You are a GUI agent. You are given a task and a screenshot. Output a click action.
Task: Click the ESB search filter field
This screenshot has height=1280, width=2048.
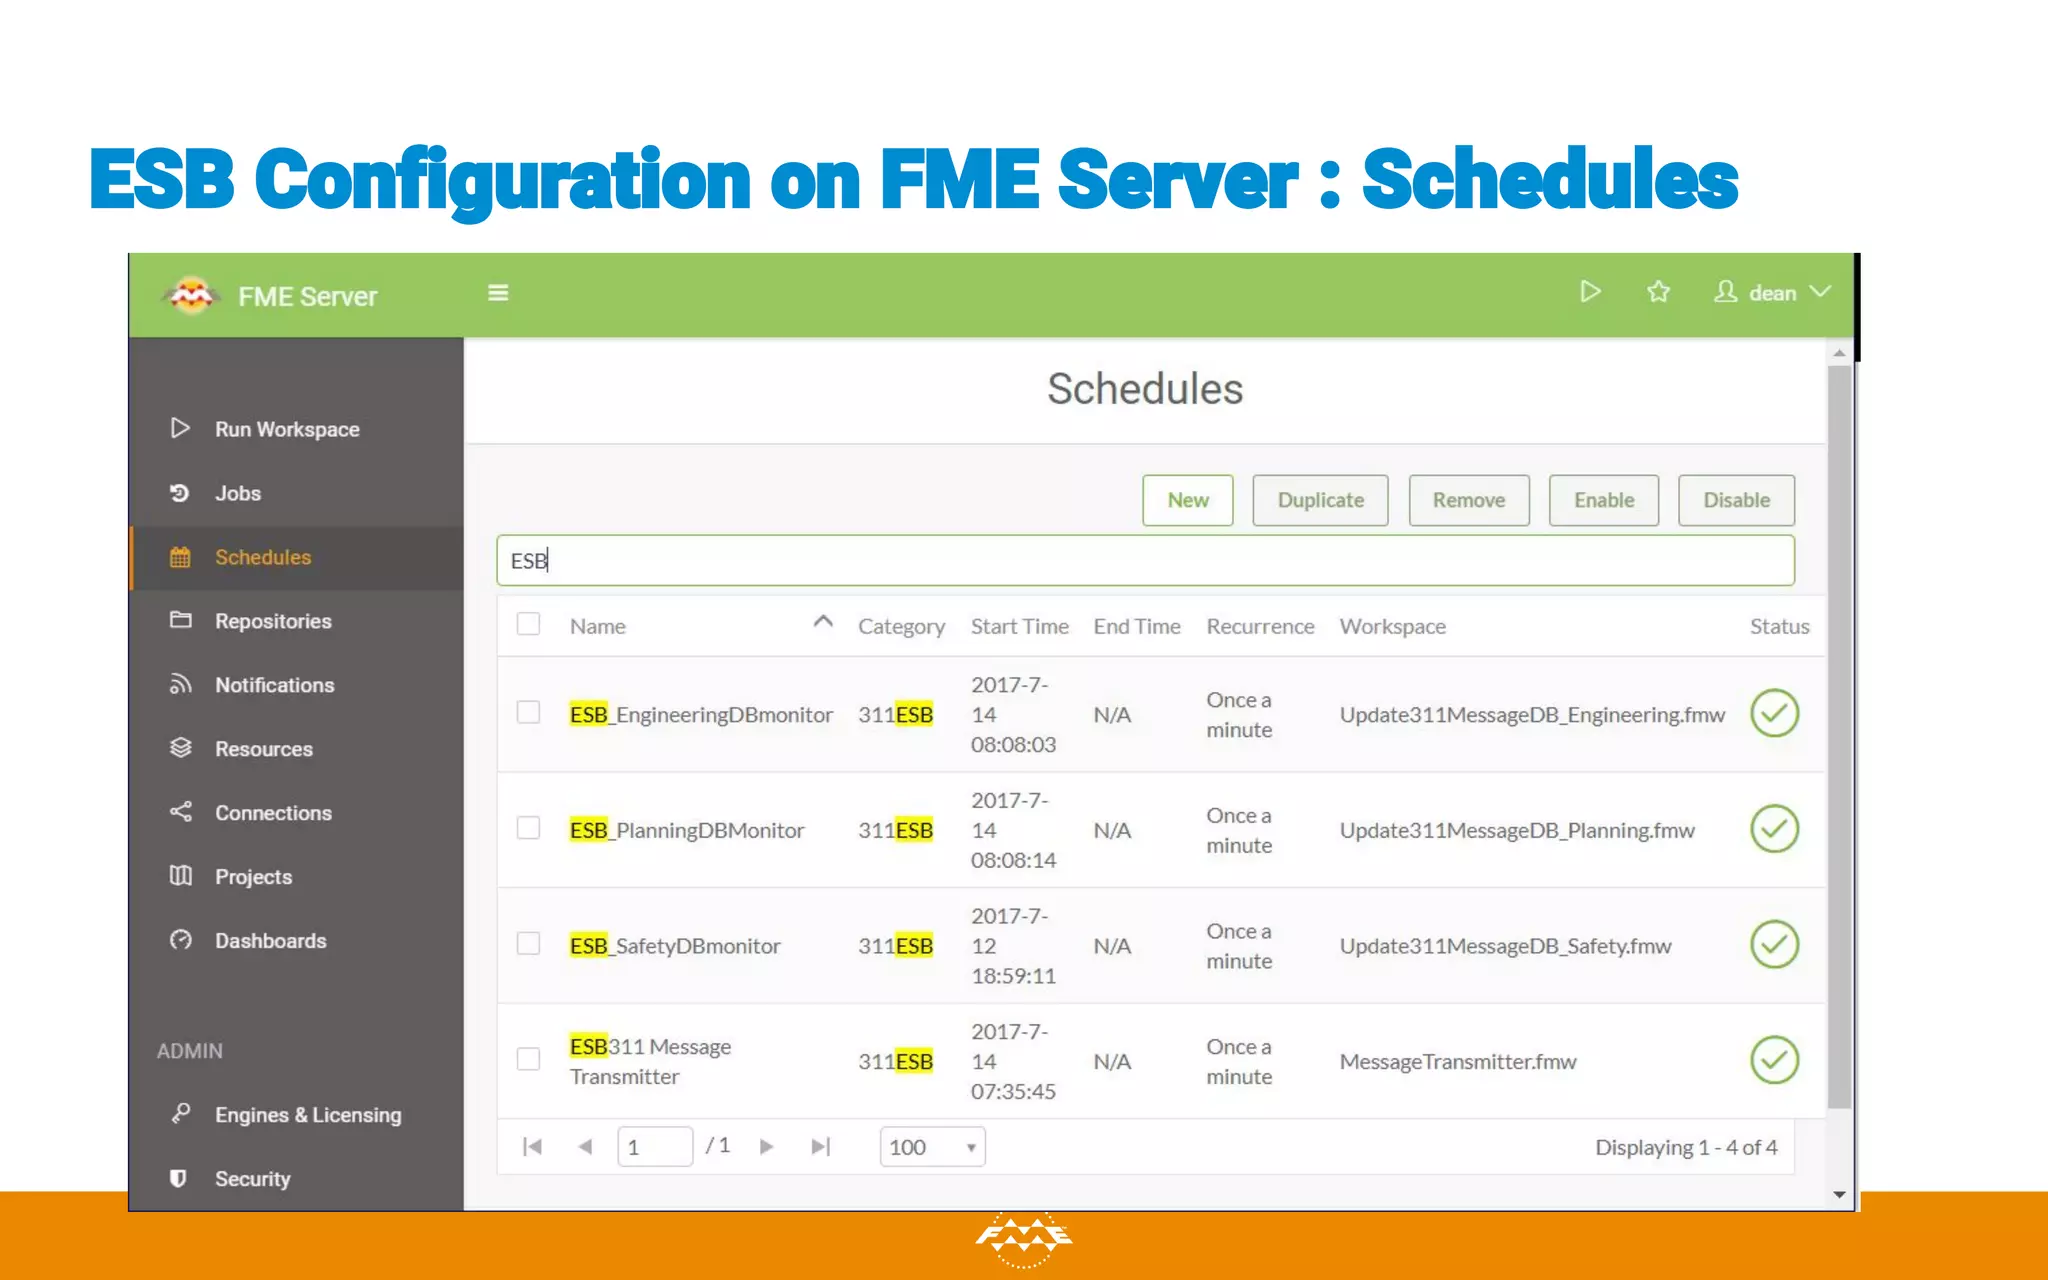(1145, 560)
